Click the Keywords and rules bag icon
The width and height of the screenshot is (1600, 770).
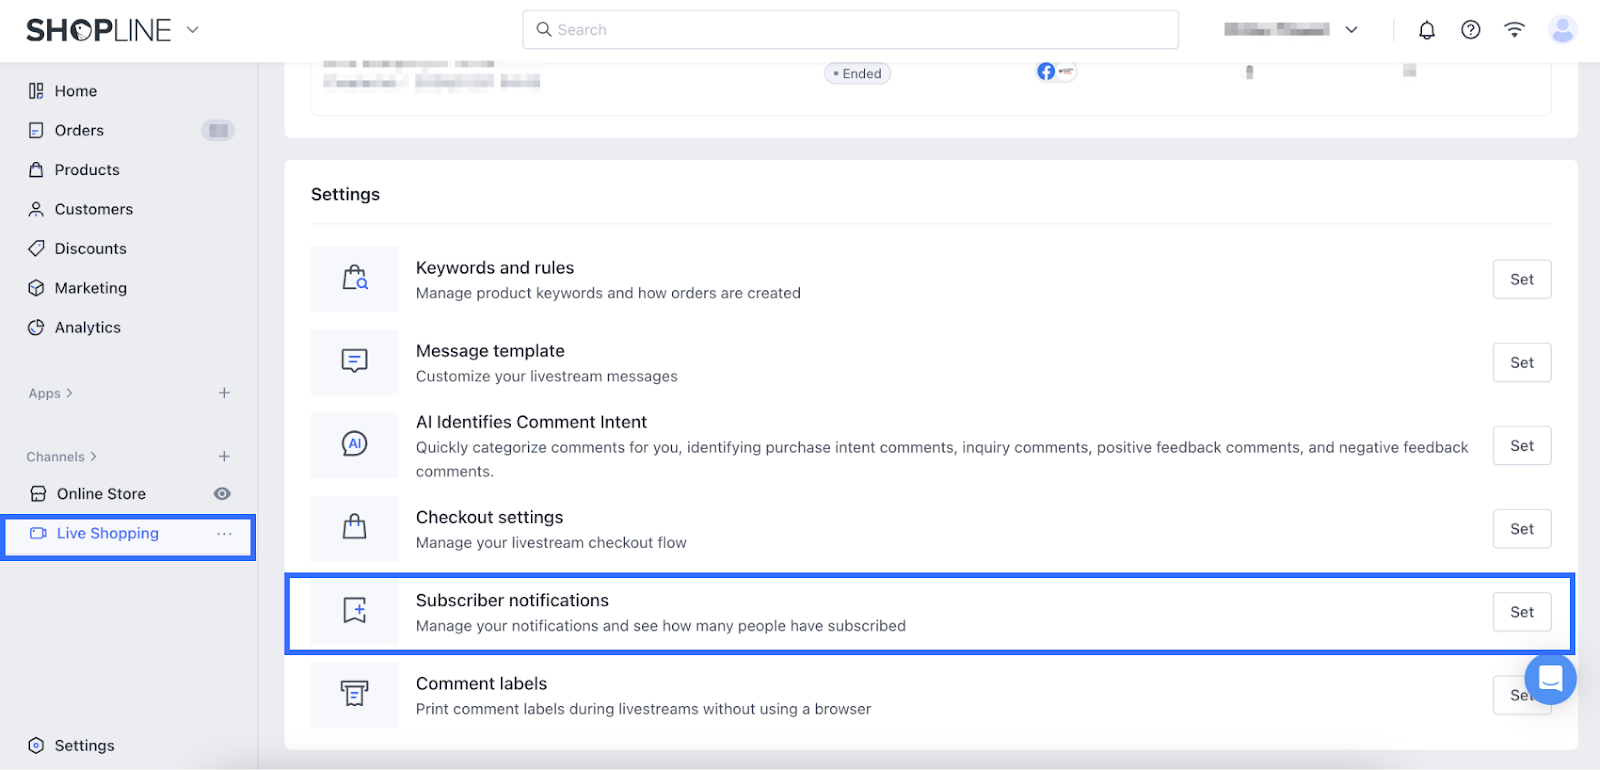pos(355,279)
